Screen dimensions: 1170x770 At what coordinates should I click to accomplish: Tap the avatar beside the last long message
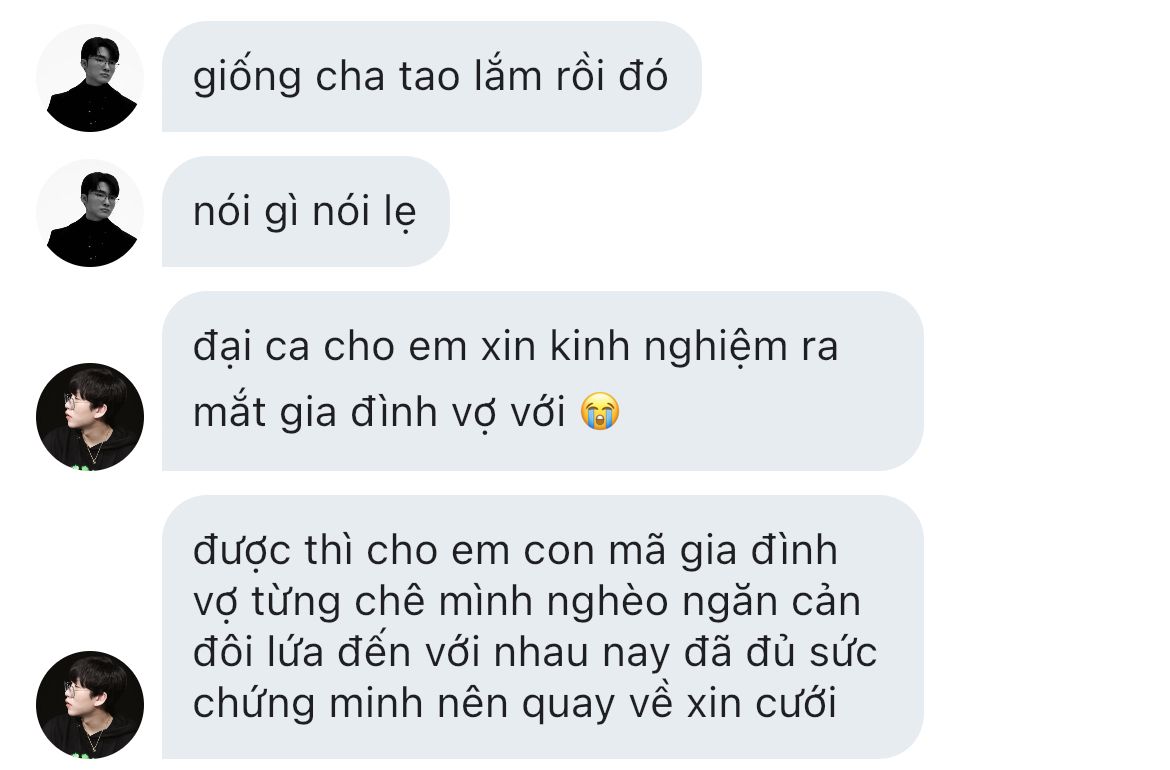pos(90,704)
